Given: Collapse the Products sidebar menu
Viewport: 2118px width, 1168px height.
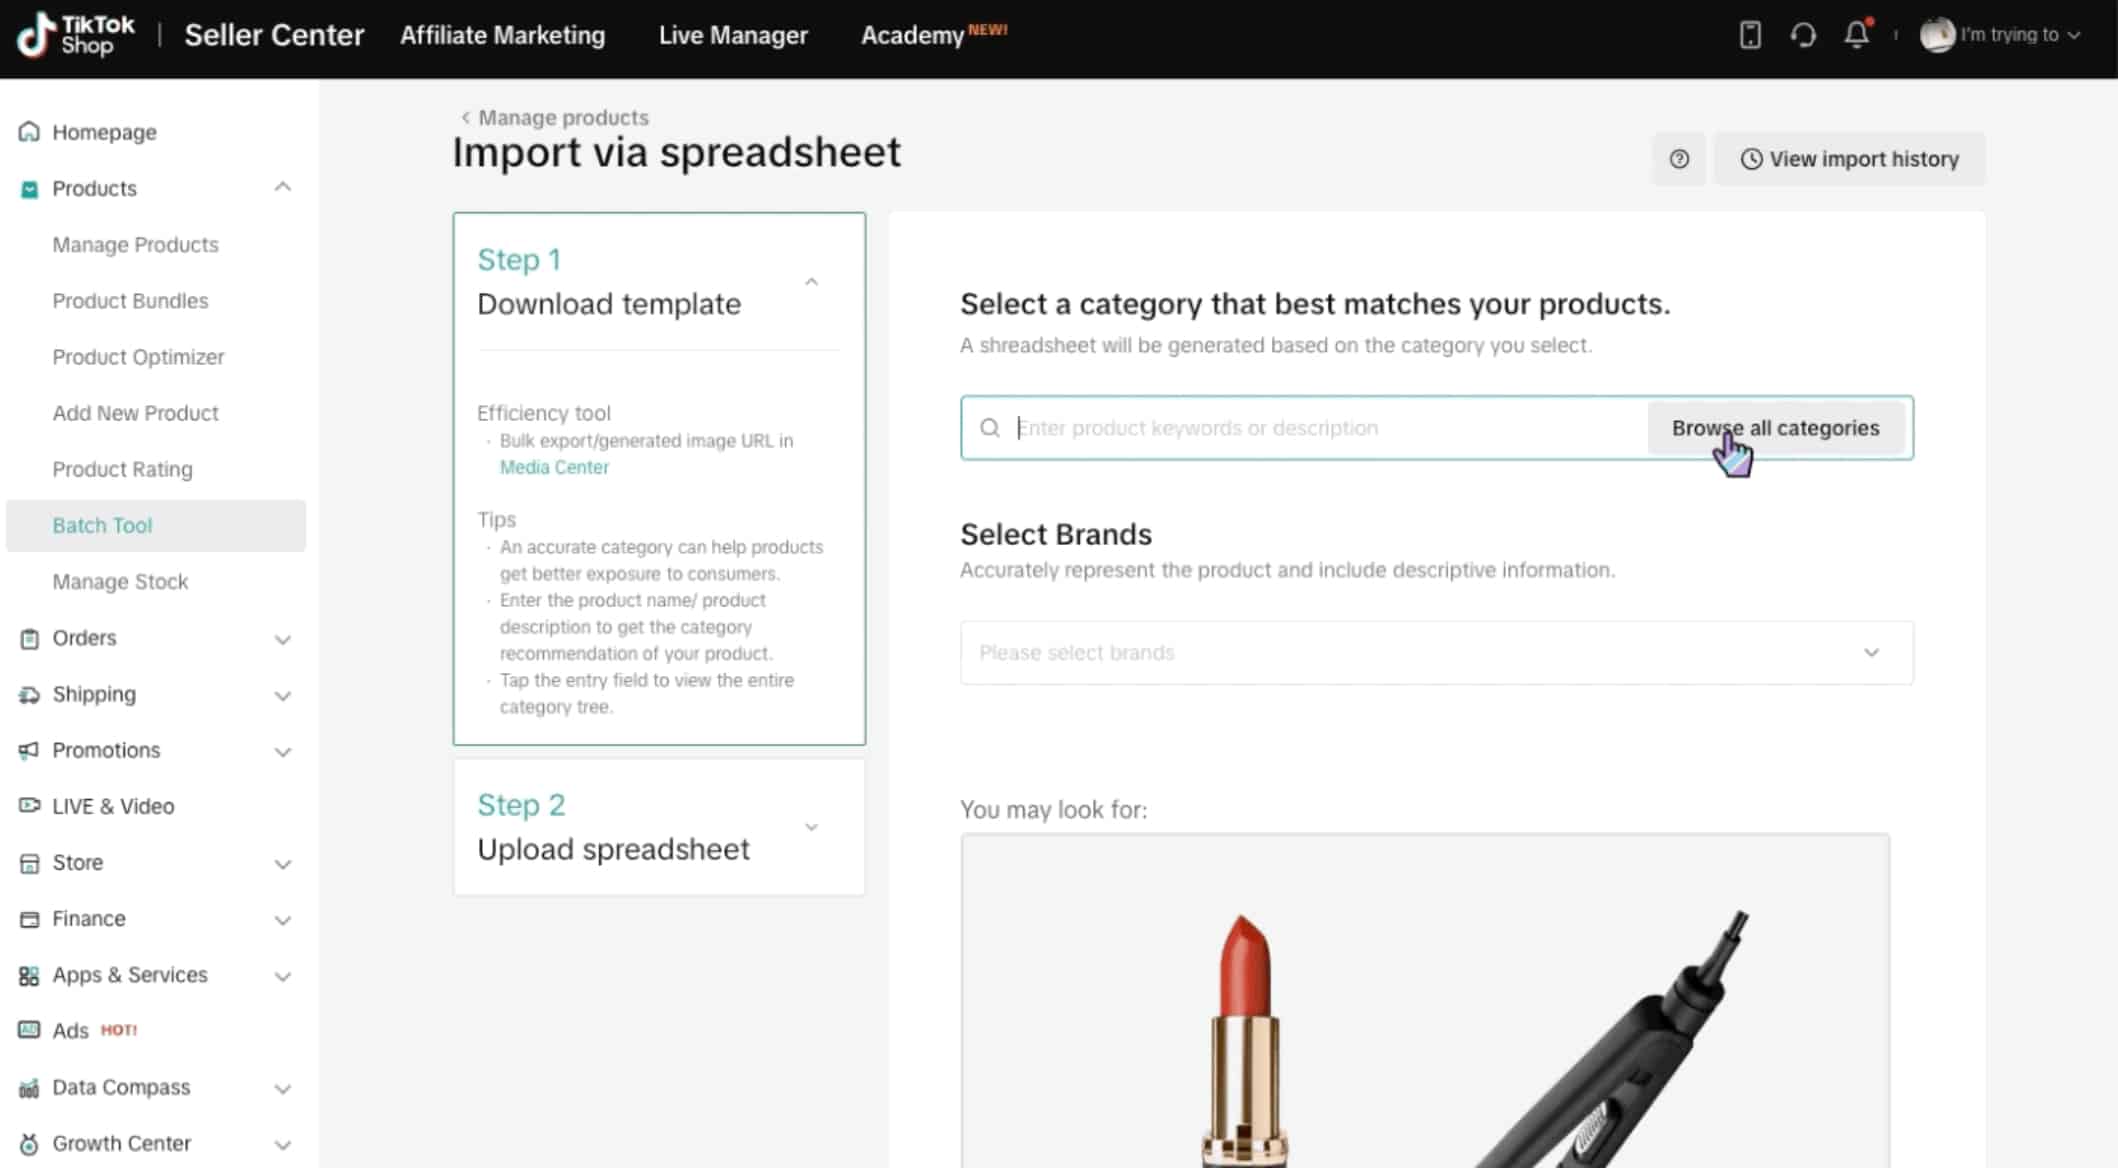Looking at the screenshot, I should (x=283, y=188).
